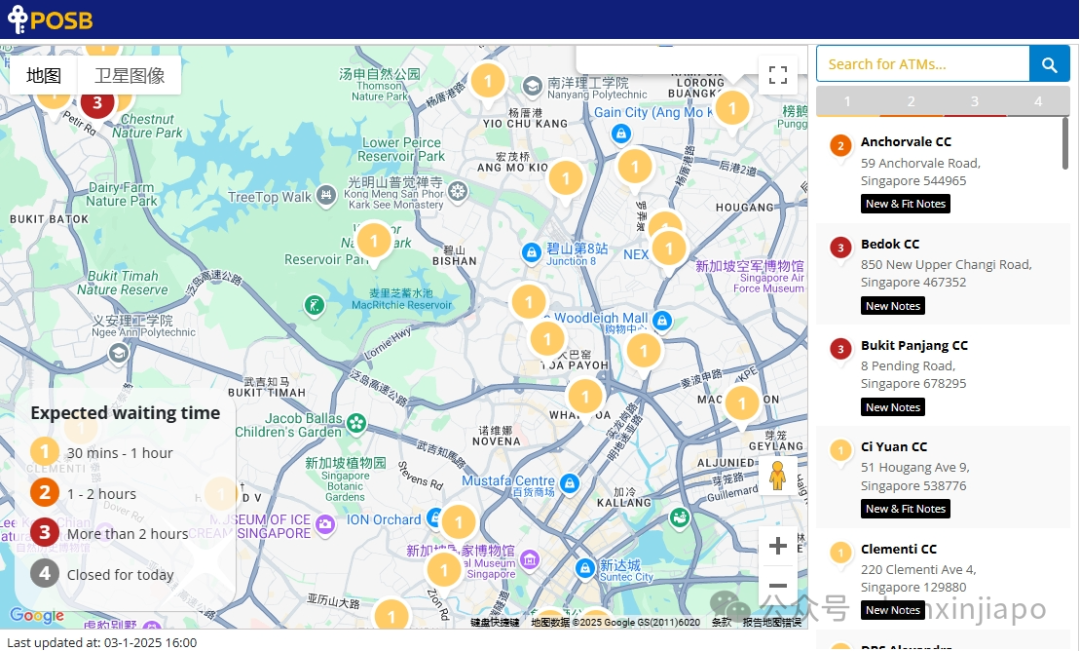Screen dimensions: 1080x651
Task: Click yellow marker near Thomson Nature Park
Action: [x=488, y=83]
